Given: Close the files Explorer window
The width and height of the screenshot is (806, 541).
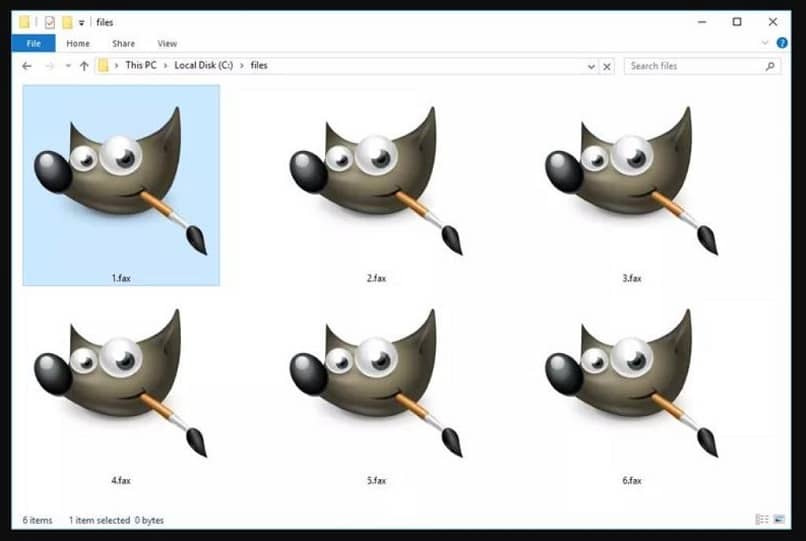Looking at the screenshot, I should [x=773, y=22].
